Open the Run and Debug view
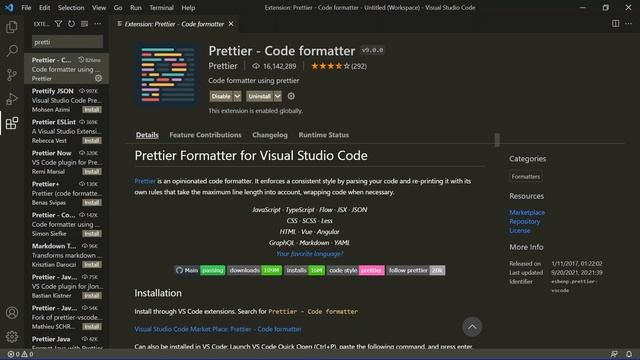The image size is (640, 360). coord(12,99)
